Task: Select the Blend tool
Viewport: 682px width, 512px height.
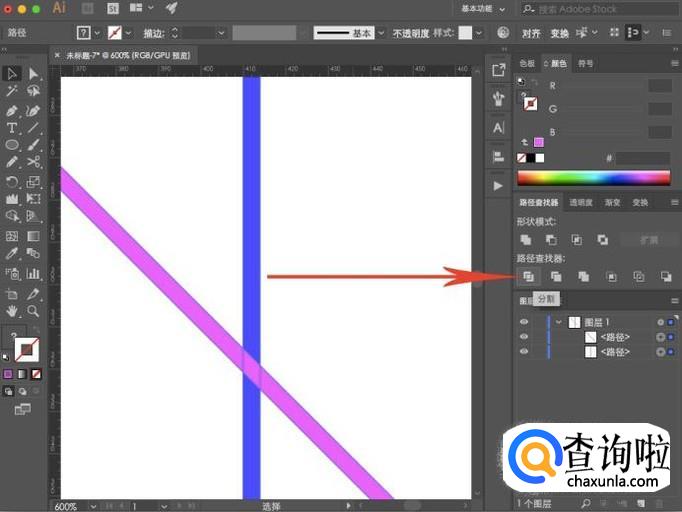Action: [33, 253]
